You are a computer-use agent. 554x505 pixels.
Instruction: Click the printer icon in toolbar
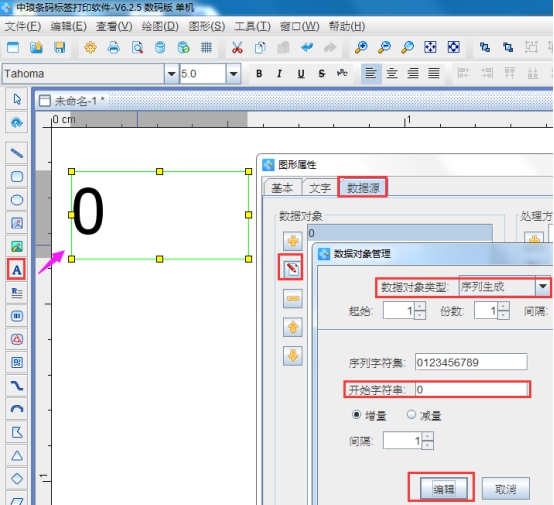[113, 47]
